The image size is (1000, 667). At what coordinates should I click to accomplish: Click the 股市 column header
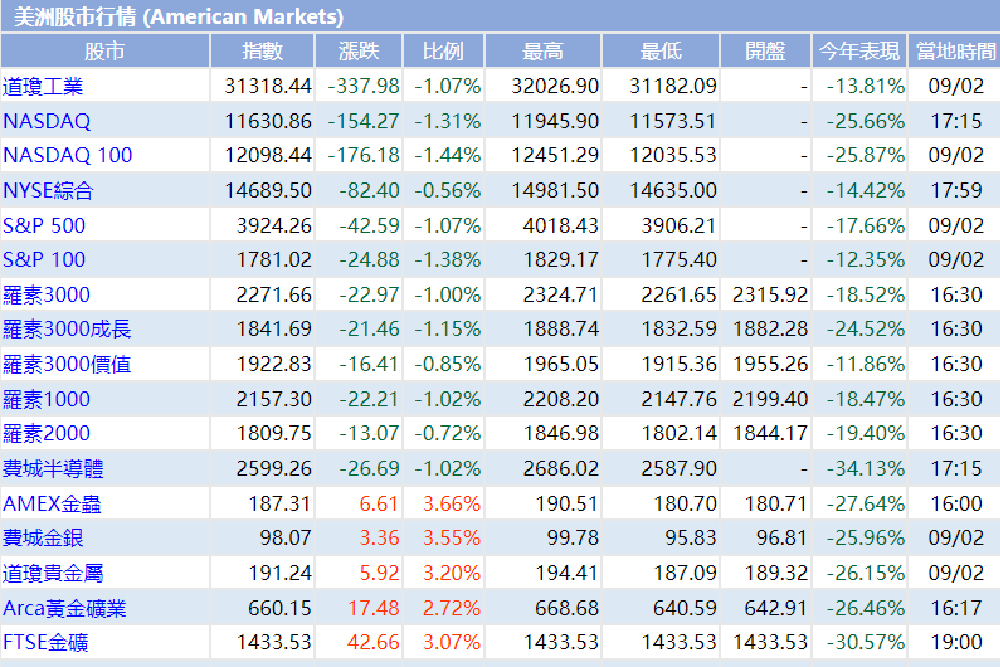(x=105, y=51)
